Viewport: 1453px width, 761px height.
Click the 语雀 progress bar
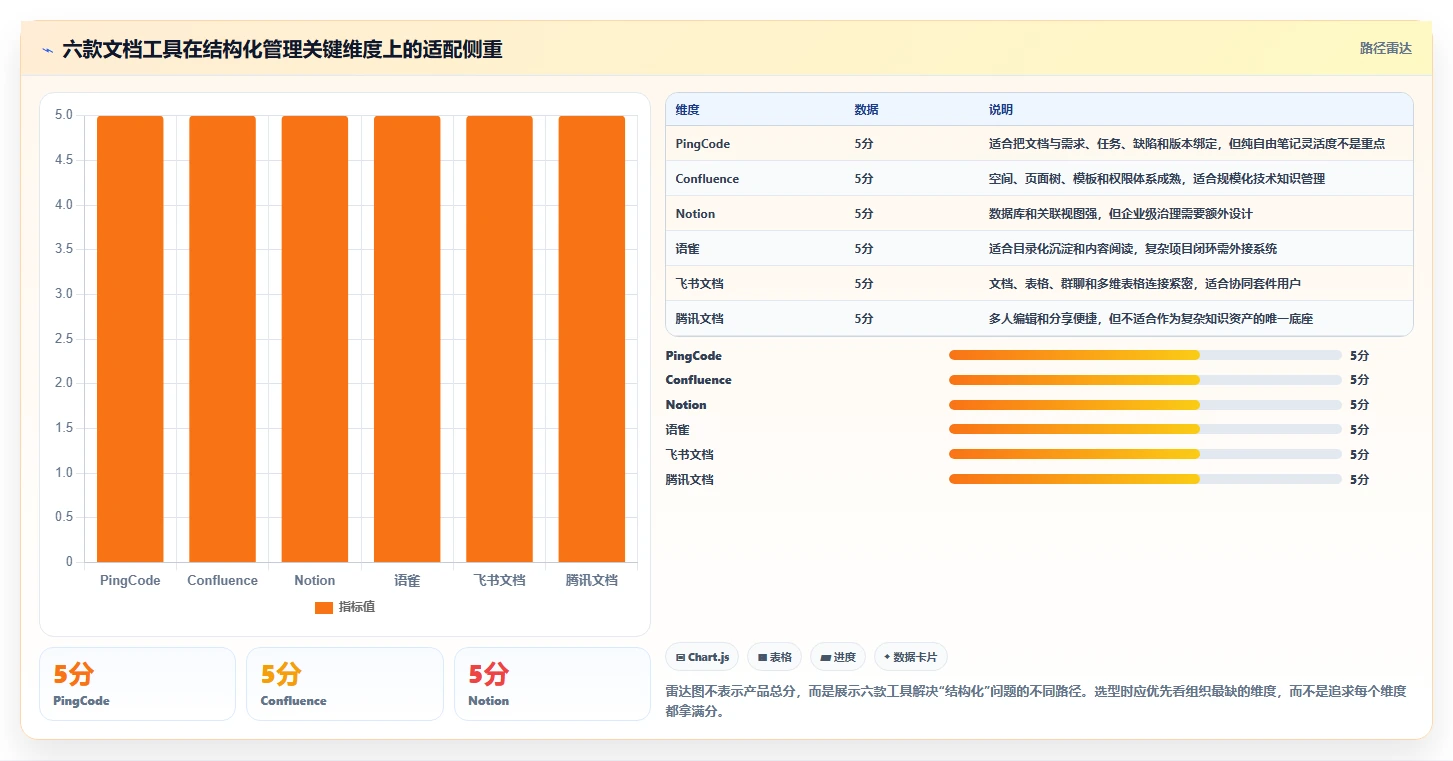coord(1145,429)
